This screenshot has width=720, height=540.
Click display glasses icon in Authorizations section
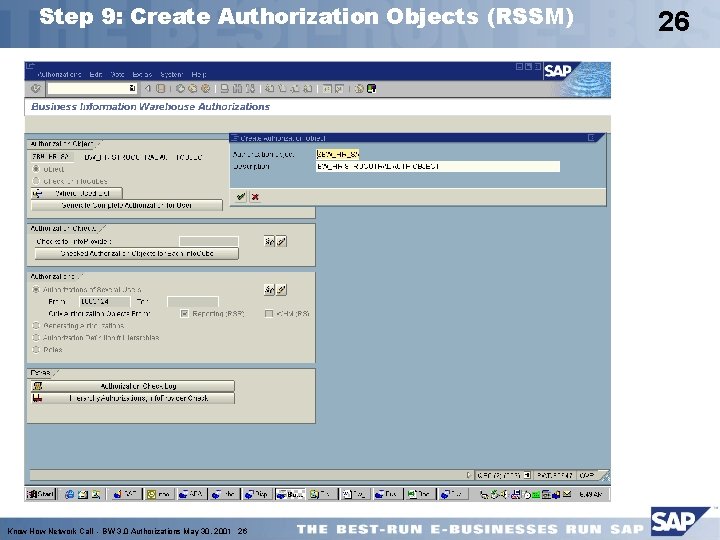270,289
